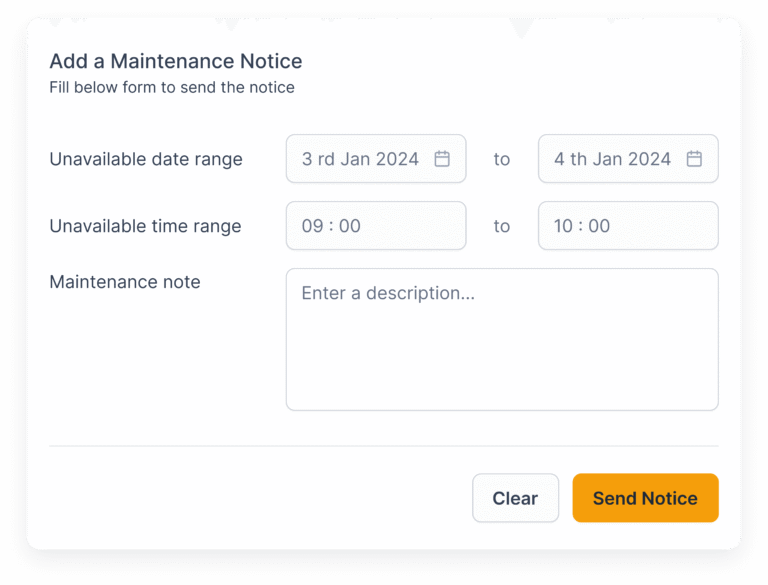Click the Unavailable date range label
Viewport: 768px width, 585px height.
tap(146, 159)
